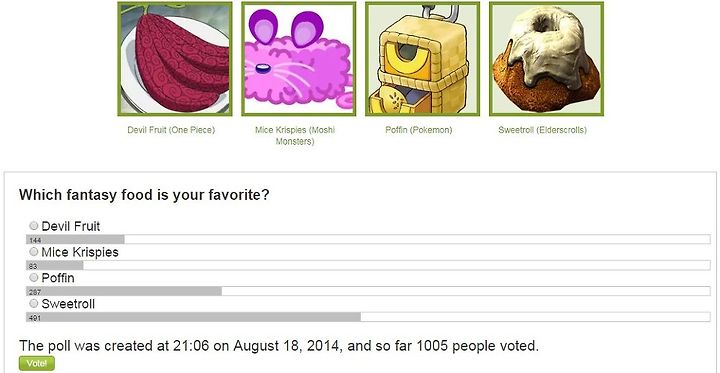The width and height of the screenshot is (720, 373).
Task: Select the Poffin radio button
Action: click(x=34, y=277)
